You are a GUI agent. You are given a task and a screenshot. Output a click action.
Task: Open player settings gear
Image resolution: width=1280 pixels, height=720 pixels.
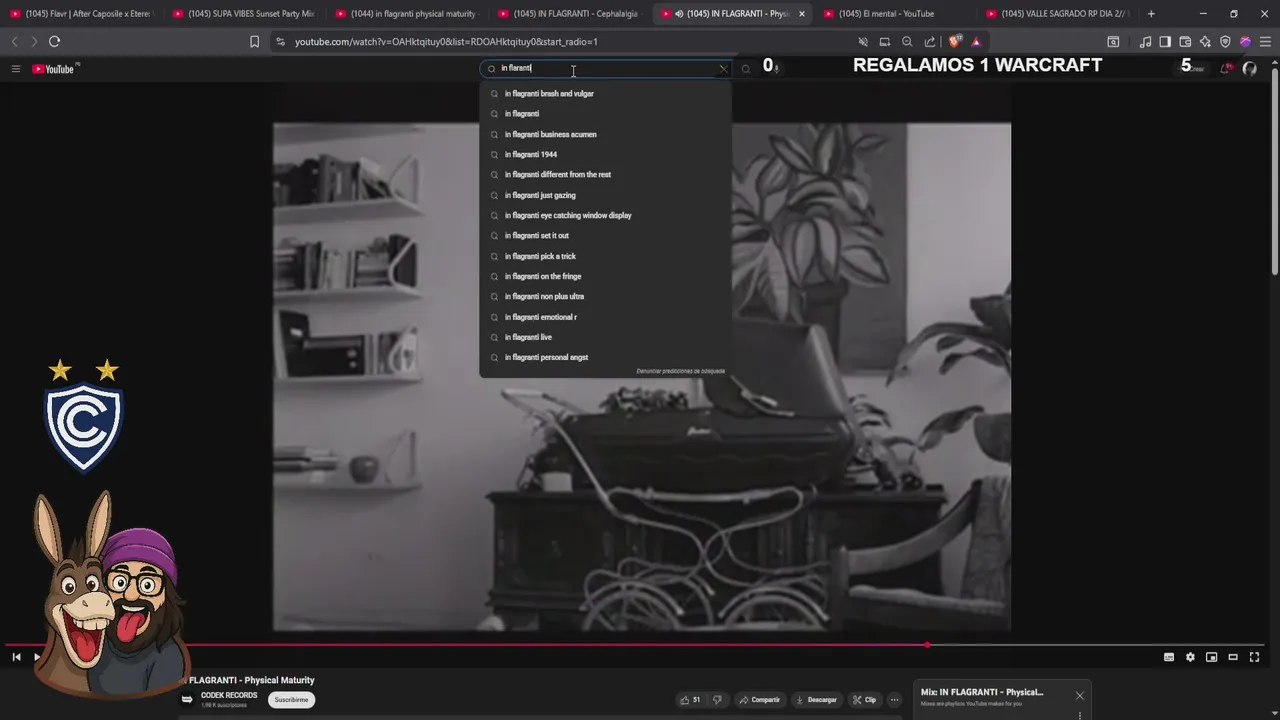pos(1190,657)
